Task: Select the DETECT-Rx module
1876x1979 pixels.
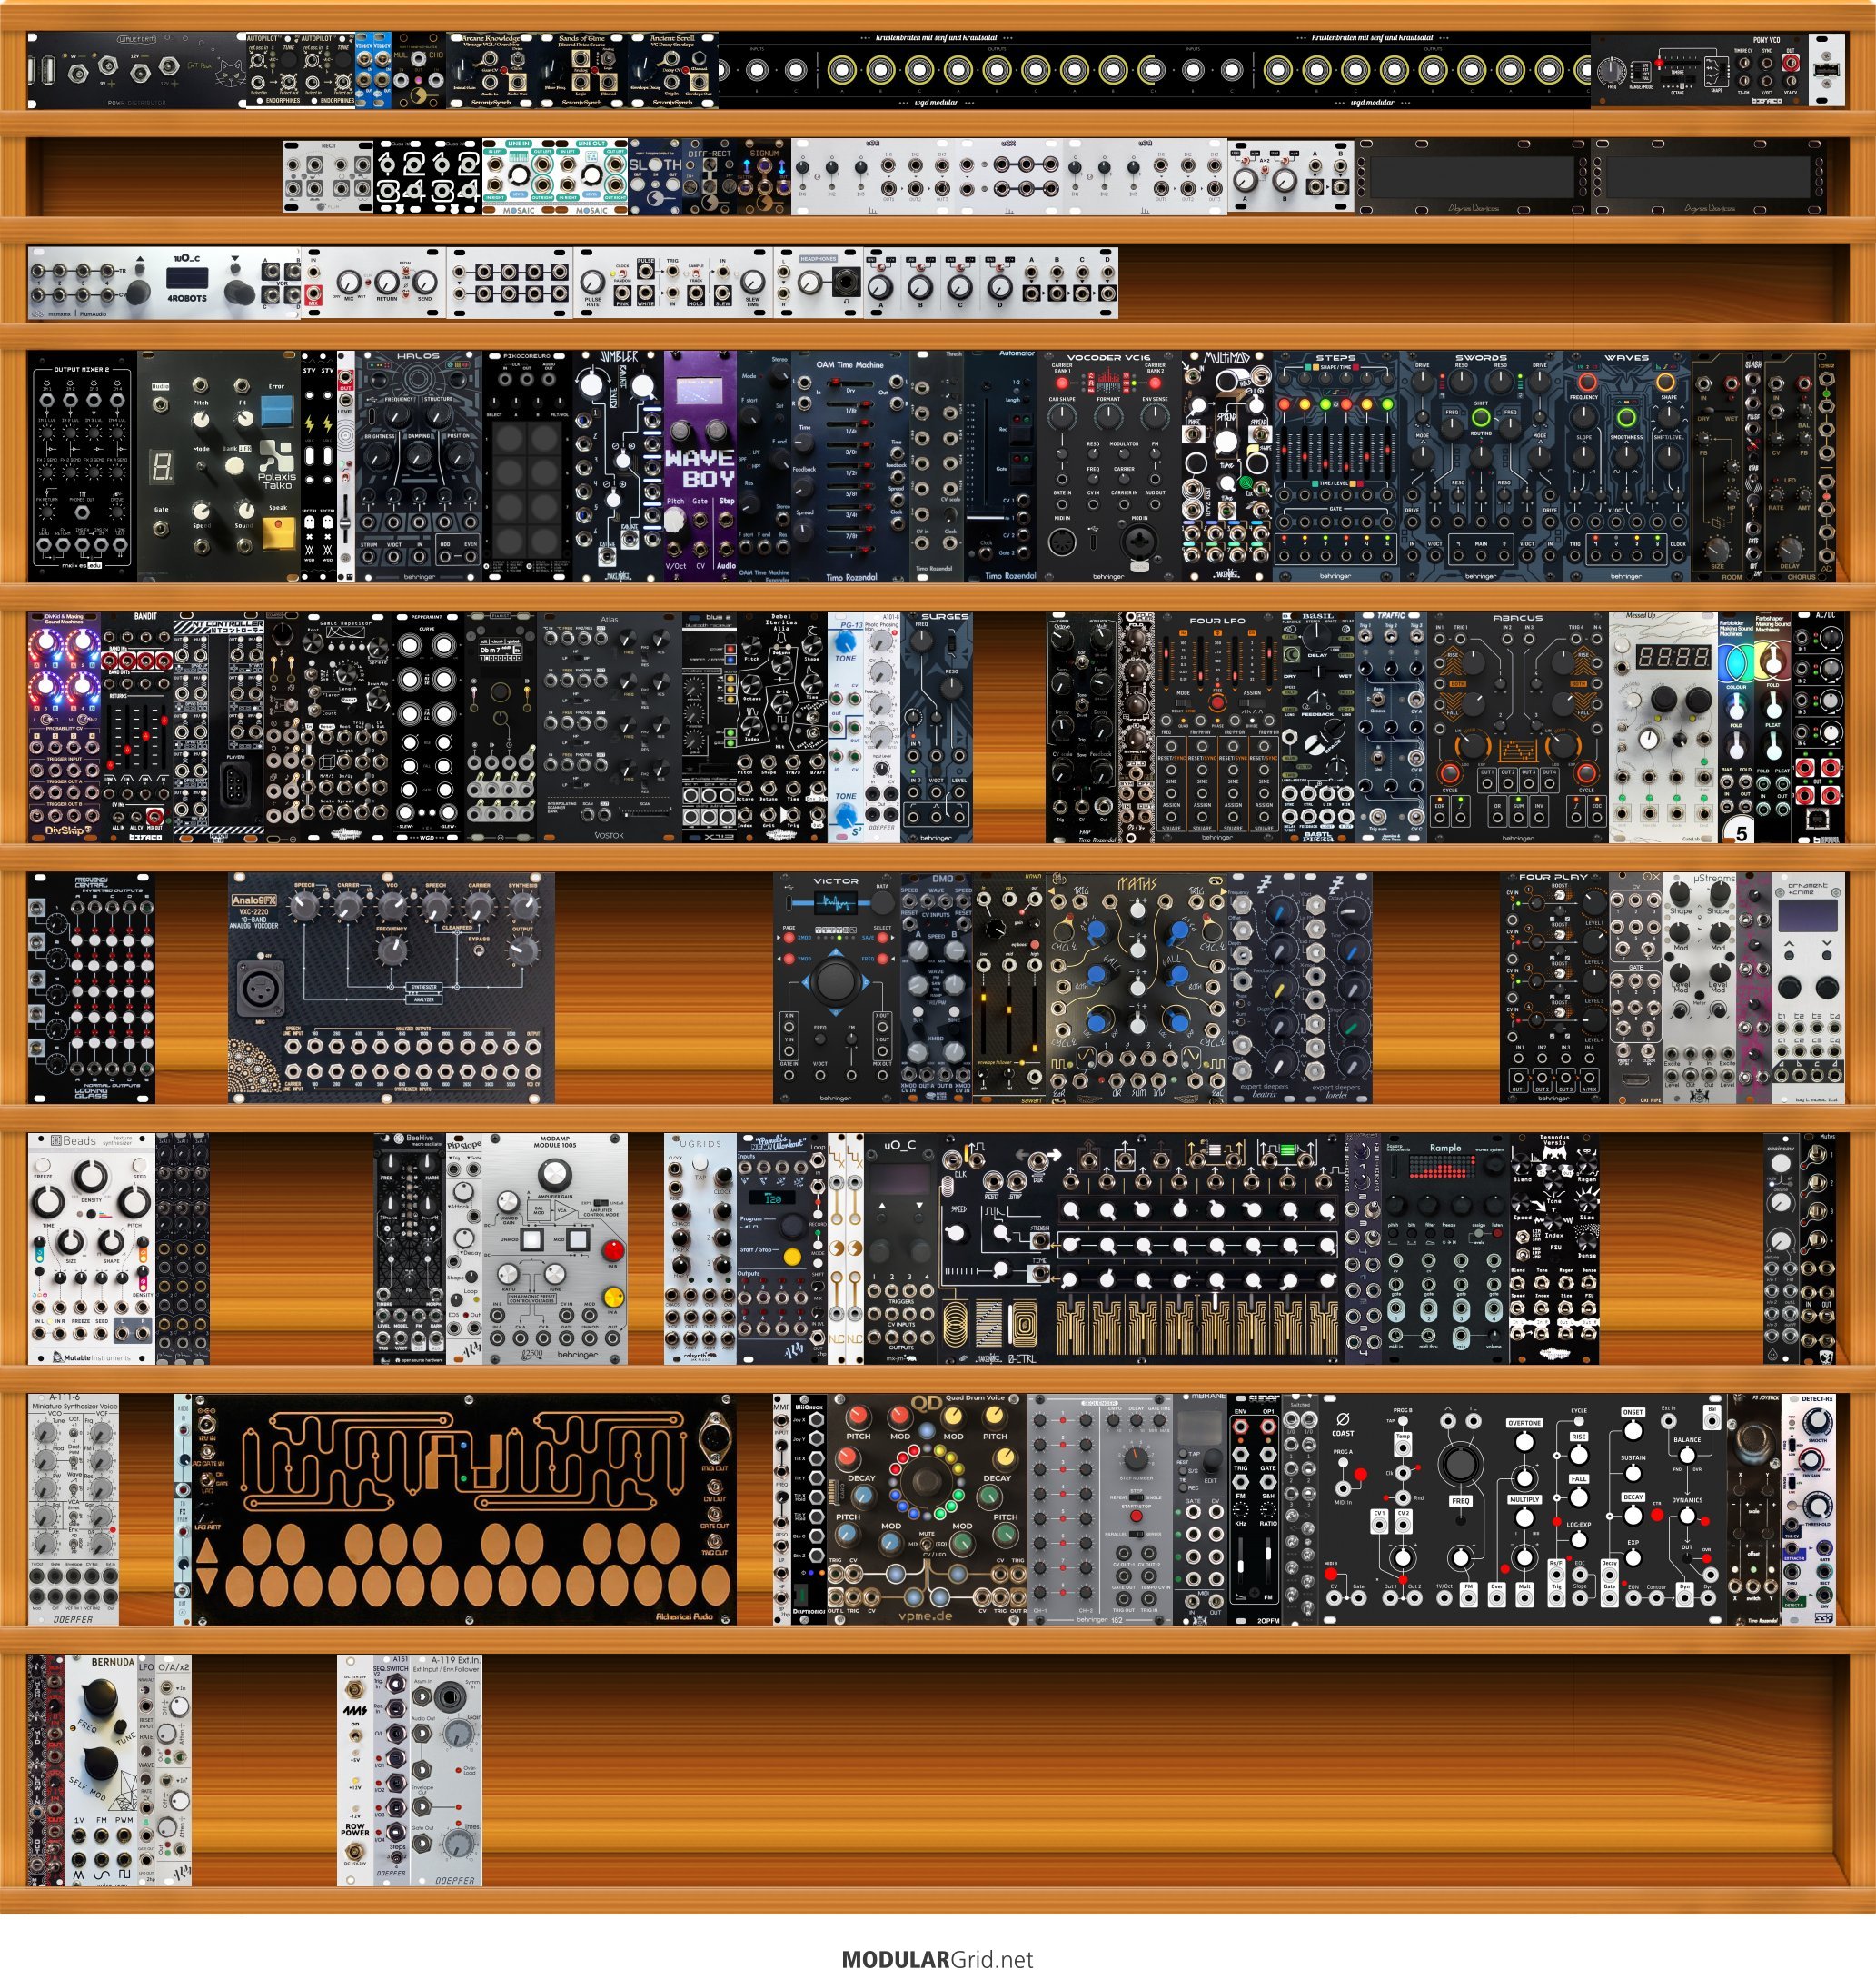Action: coord(1809,1510)
